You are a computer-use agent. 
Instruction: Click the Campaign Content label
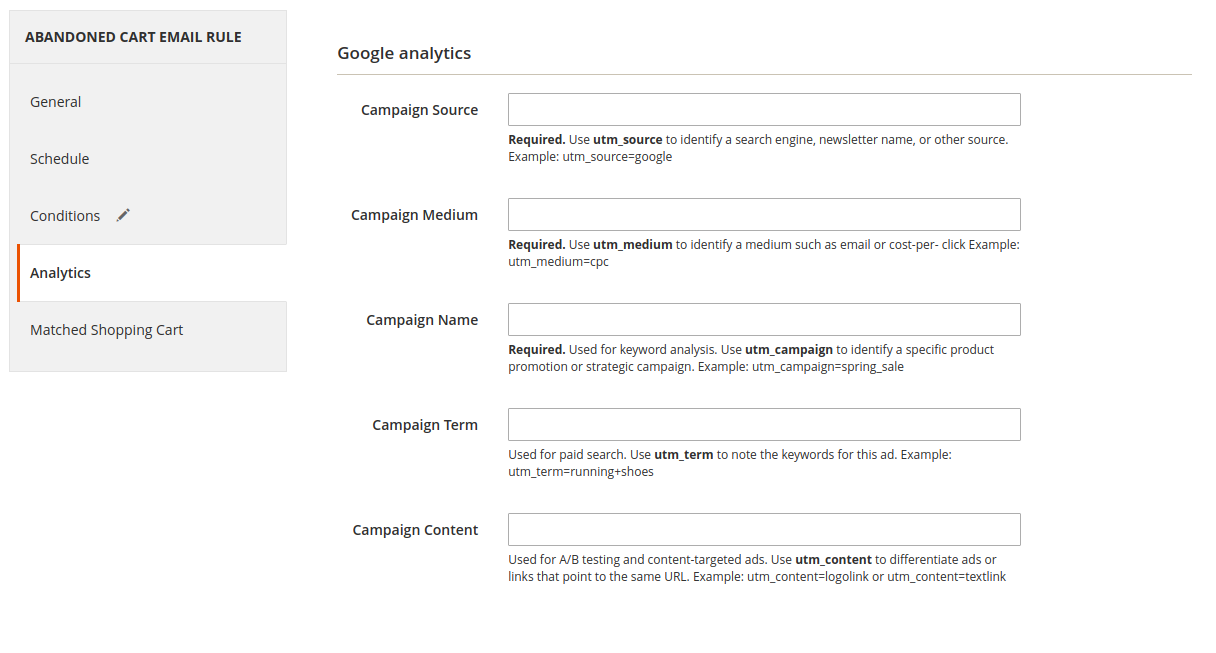coord(415,530)
